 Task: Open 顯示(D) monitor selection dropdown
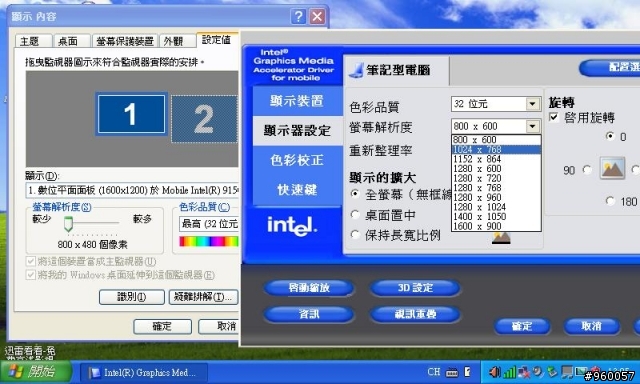tap(132, 190)
